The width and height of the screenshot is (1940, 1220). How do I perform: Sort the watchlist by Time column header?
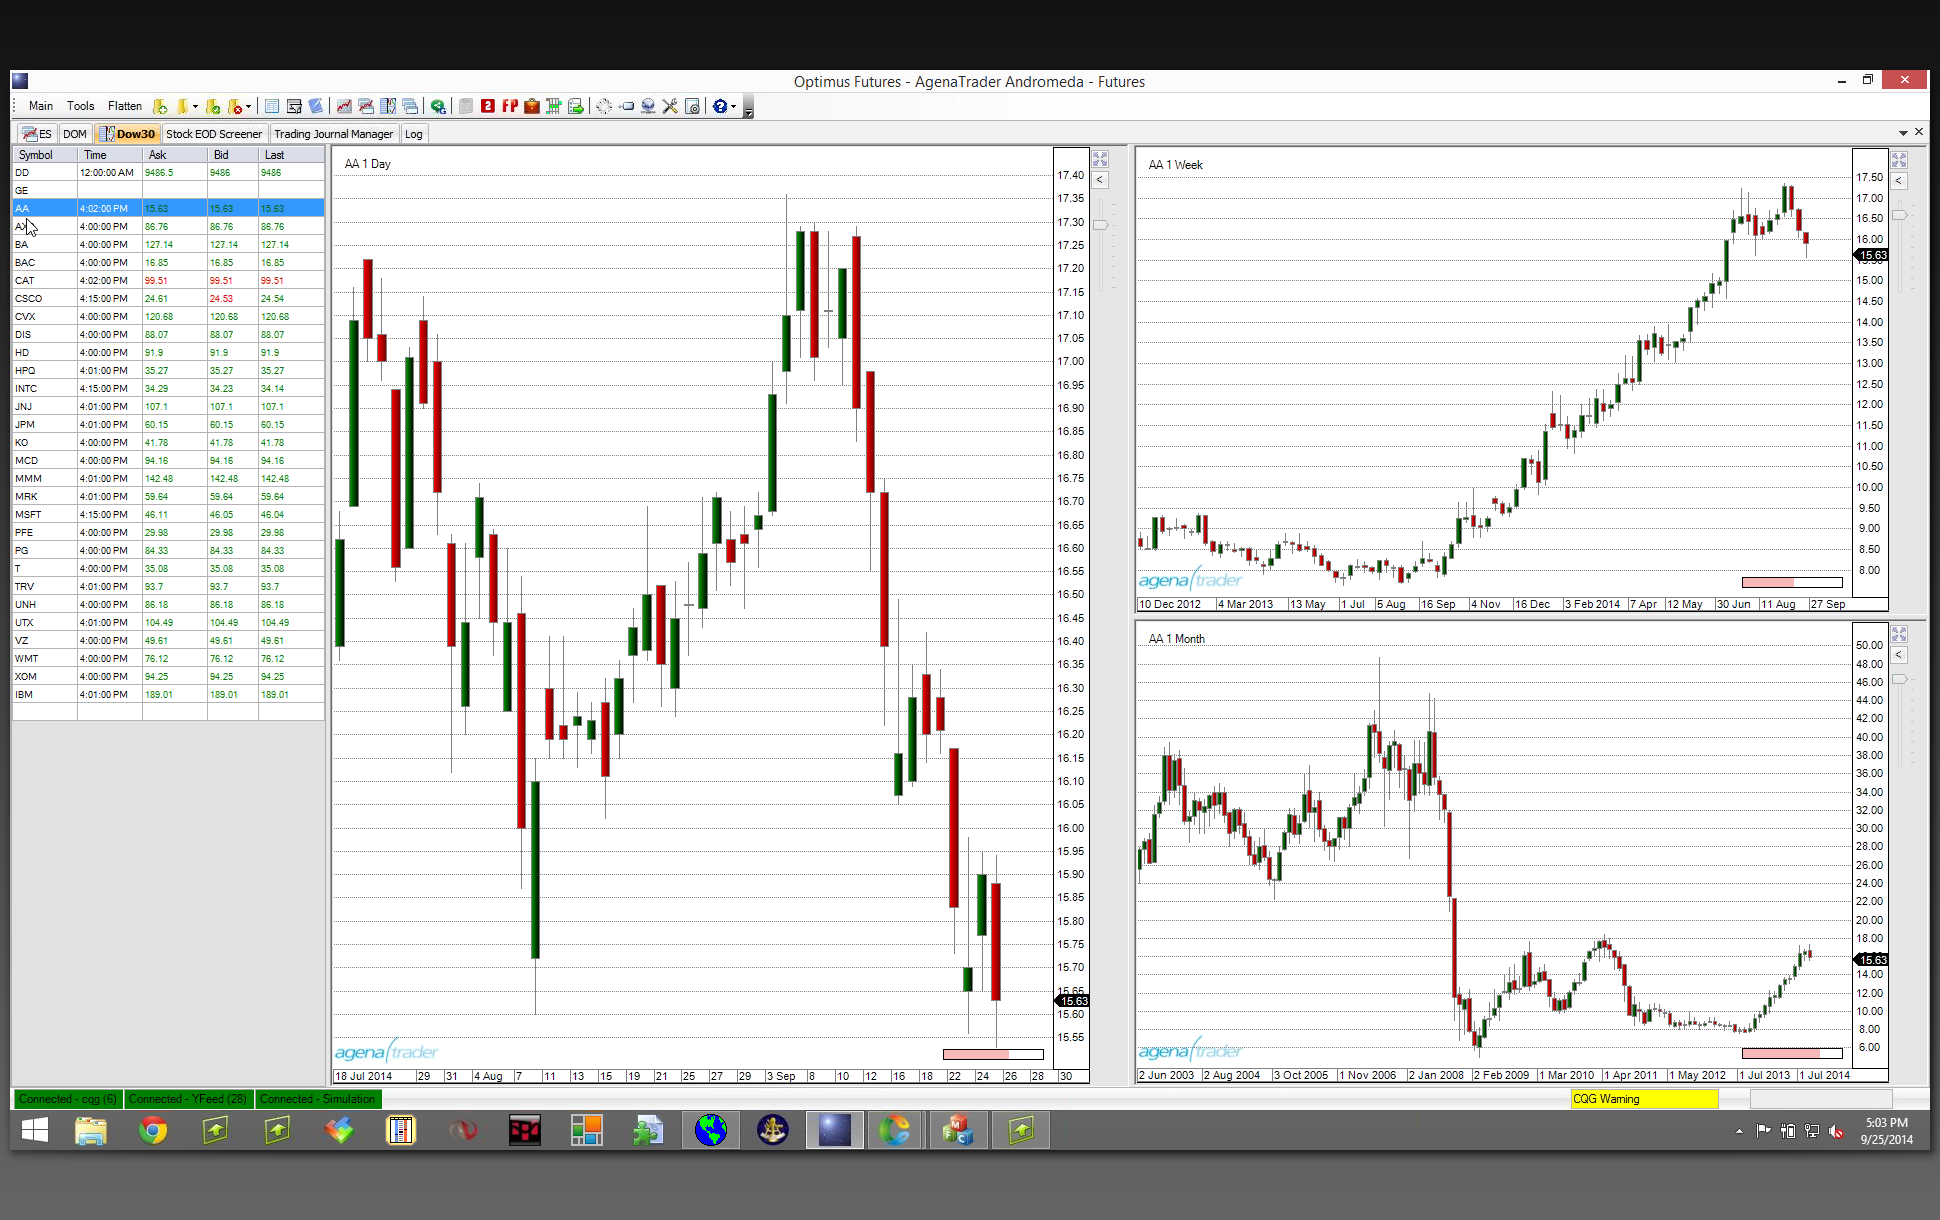[x=110, y=155]
